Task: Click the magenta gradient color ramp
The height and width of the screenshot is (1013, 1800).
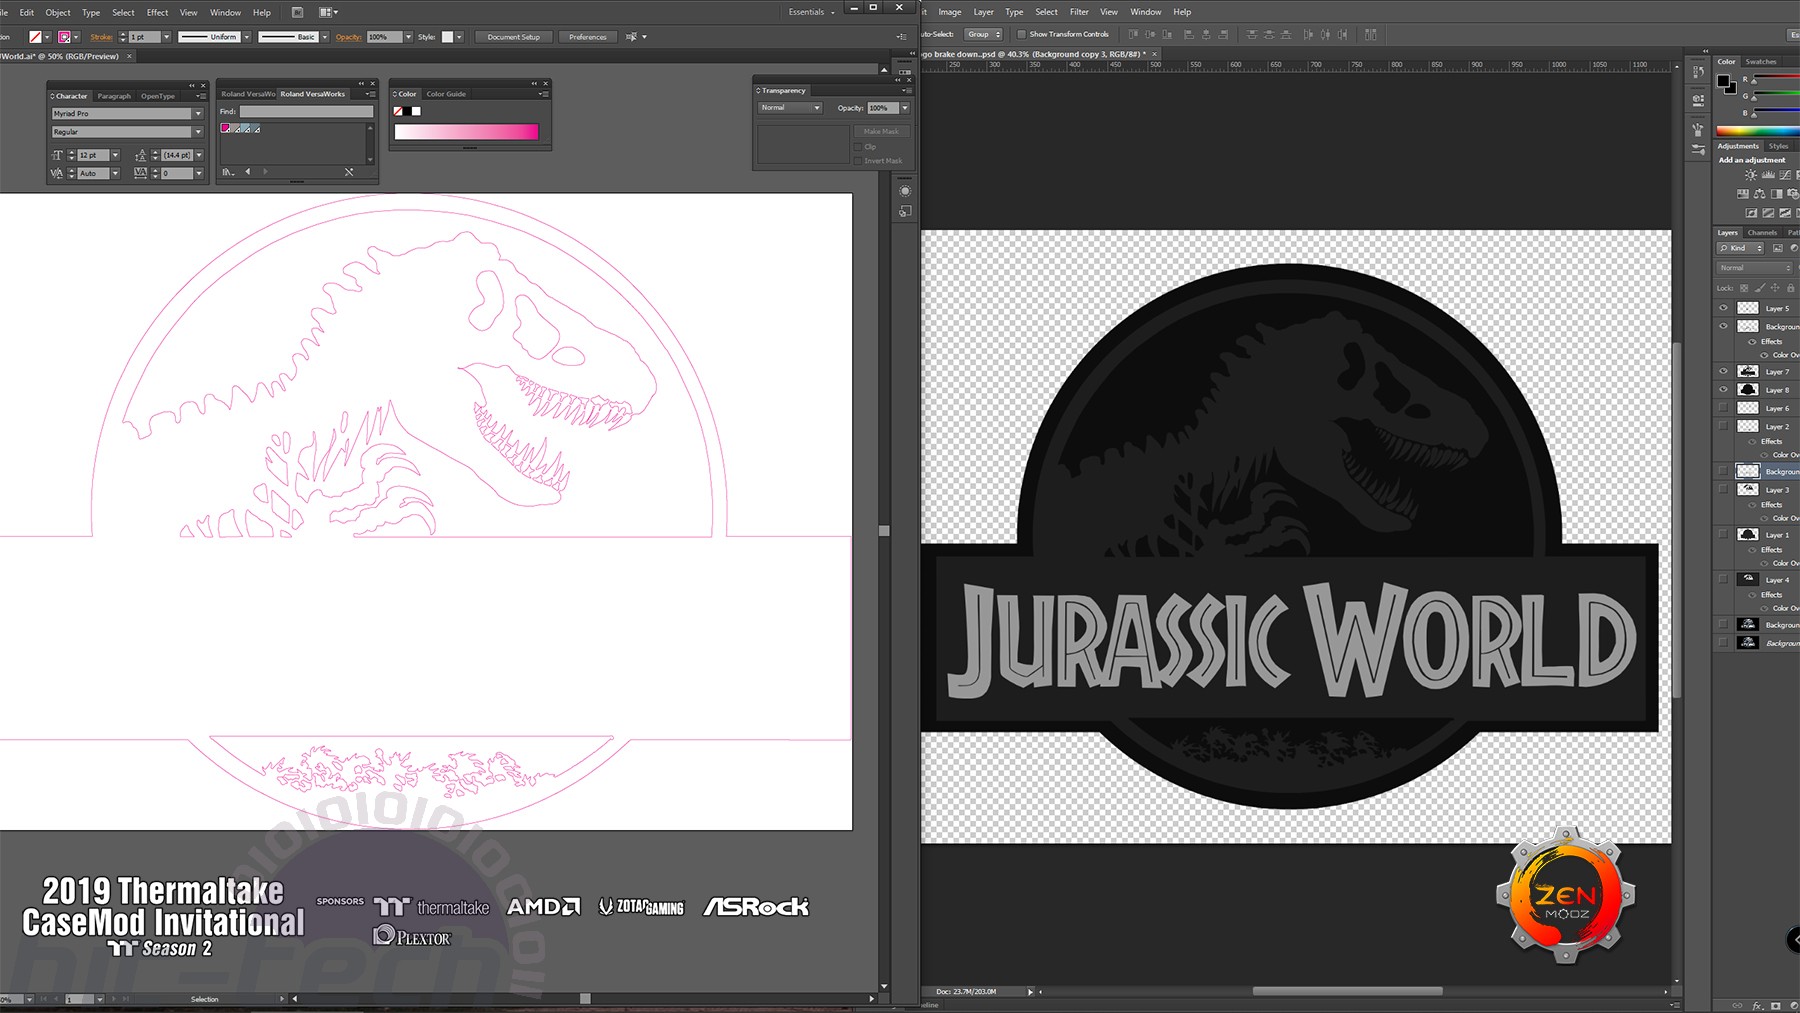Action: (x=466, y=132)
